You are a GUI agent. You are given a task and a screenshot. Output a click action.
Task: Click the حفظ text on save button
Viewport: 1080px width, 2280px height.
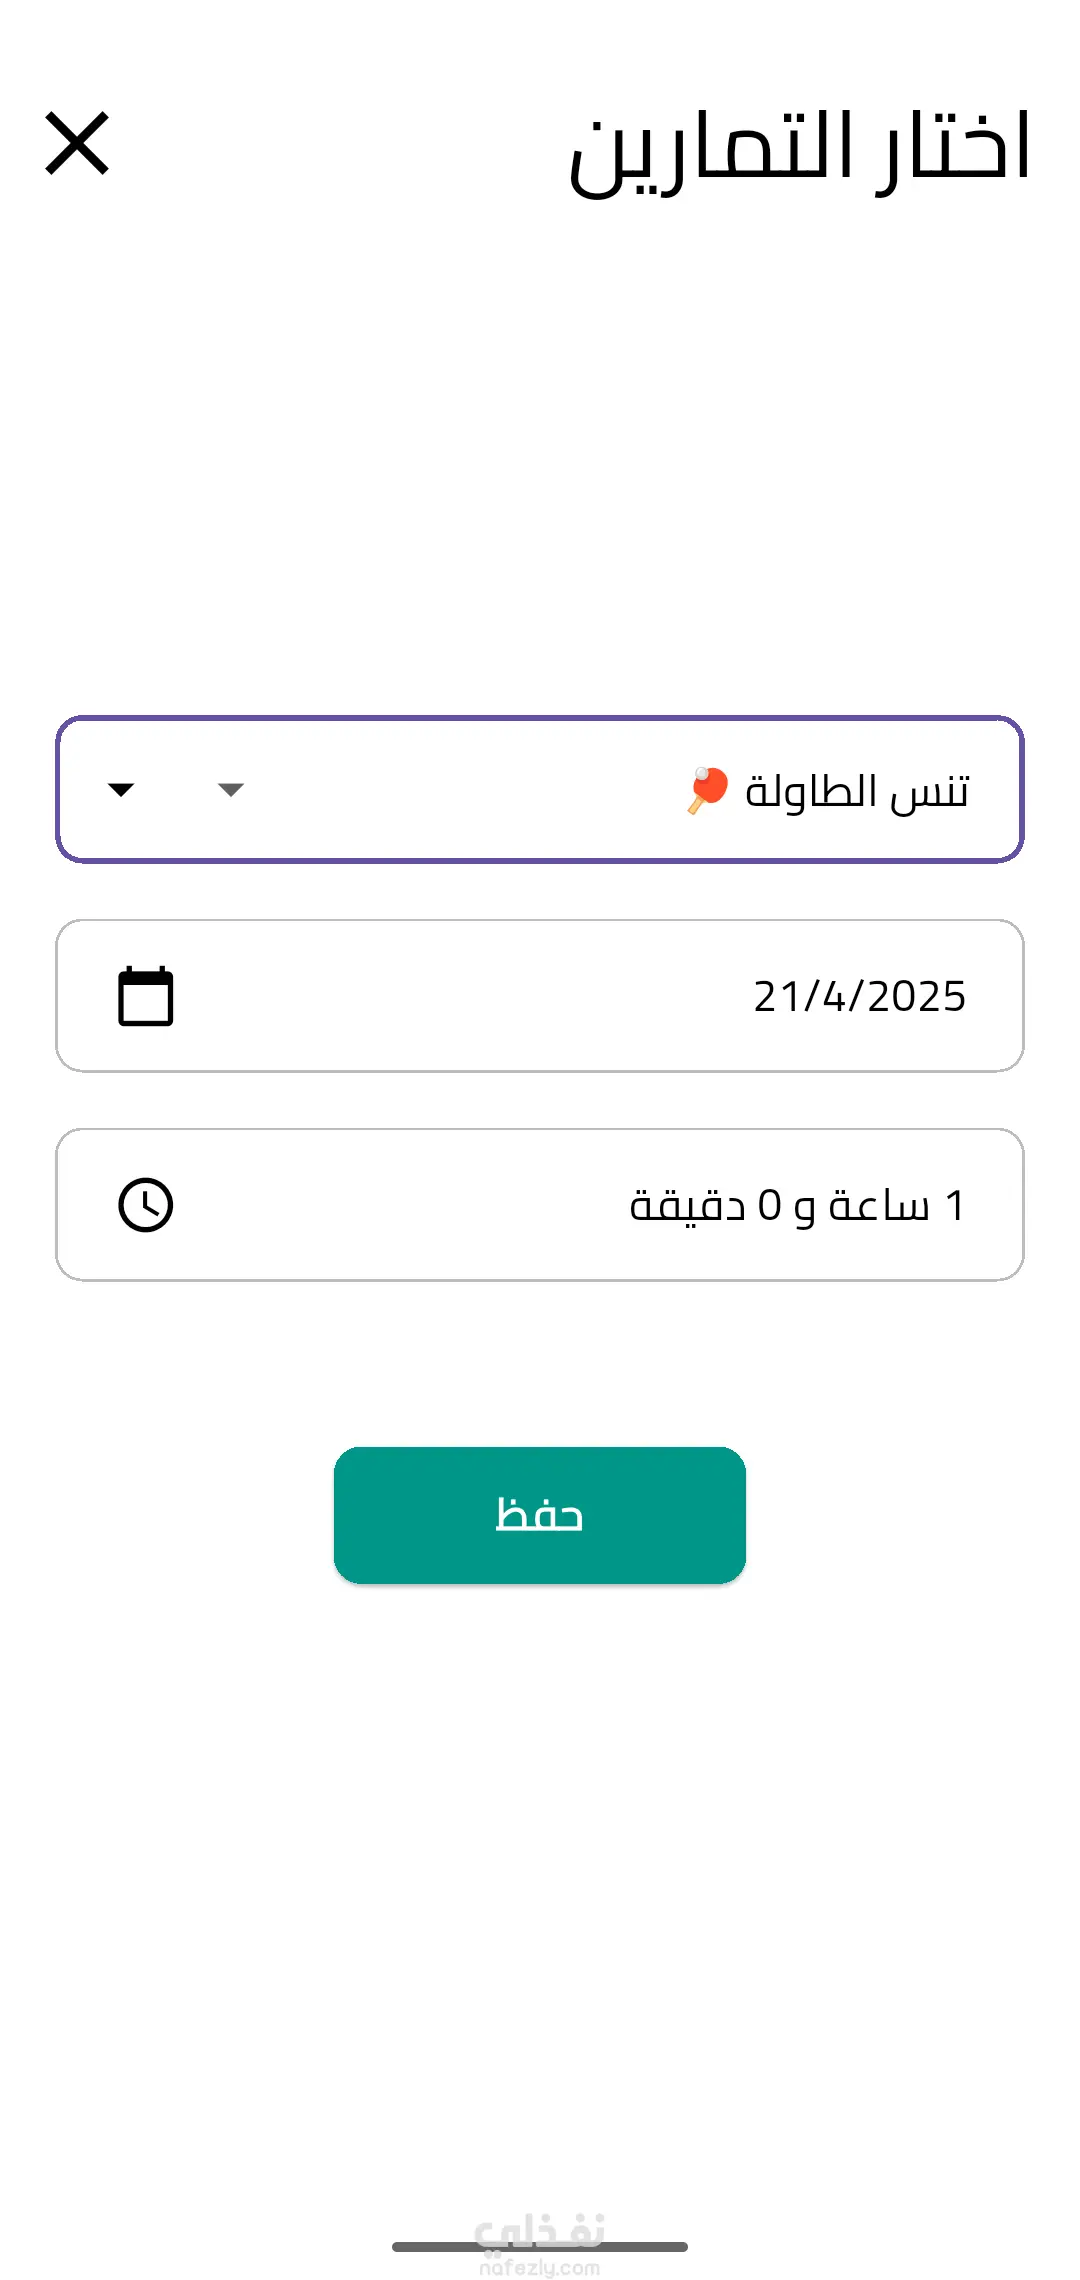tap(540, 1514)
